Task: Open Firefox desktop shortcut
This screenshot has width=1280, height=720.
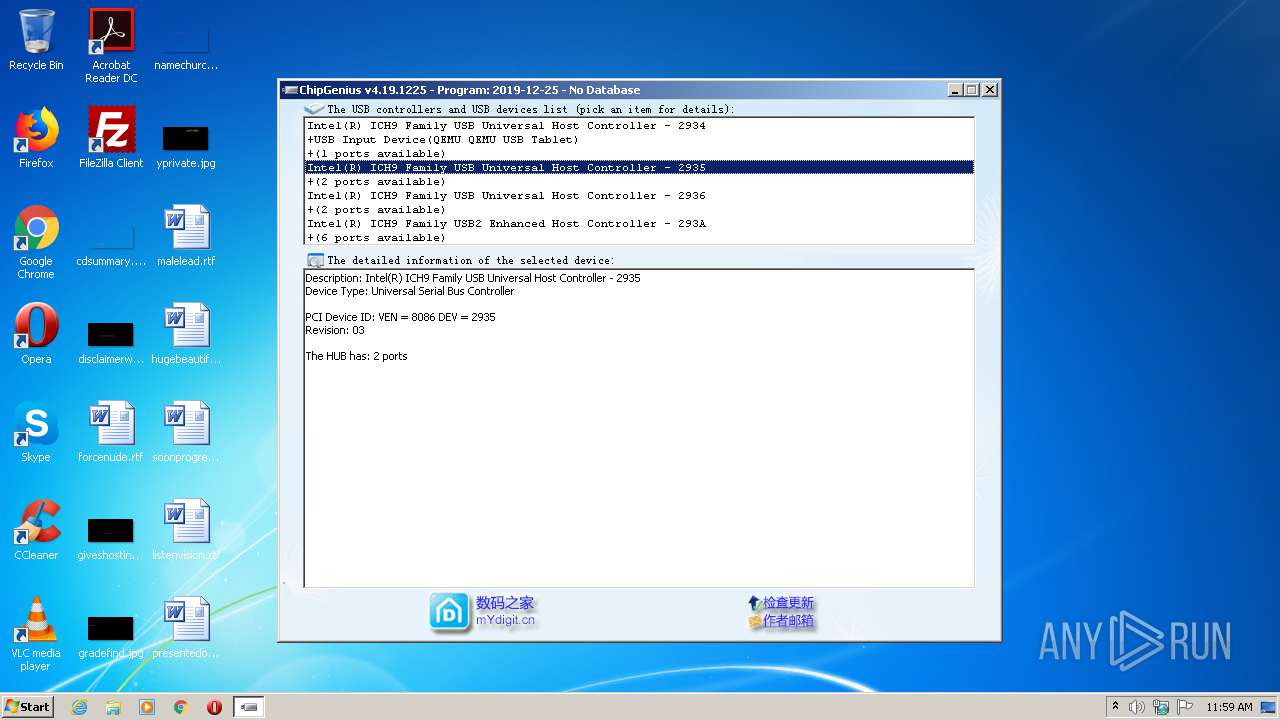Action: (36, 138)
